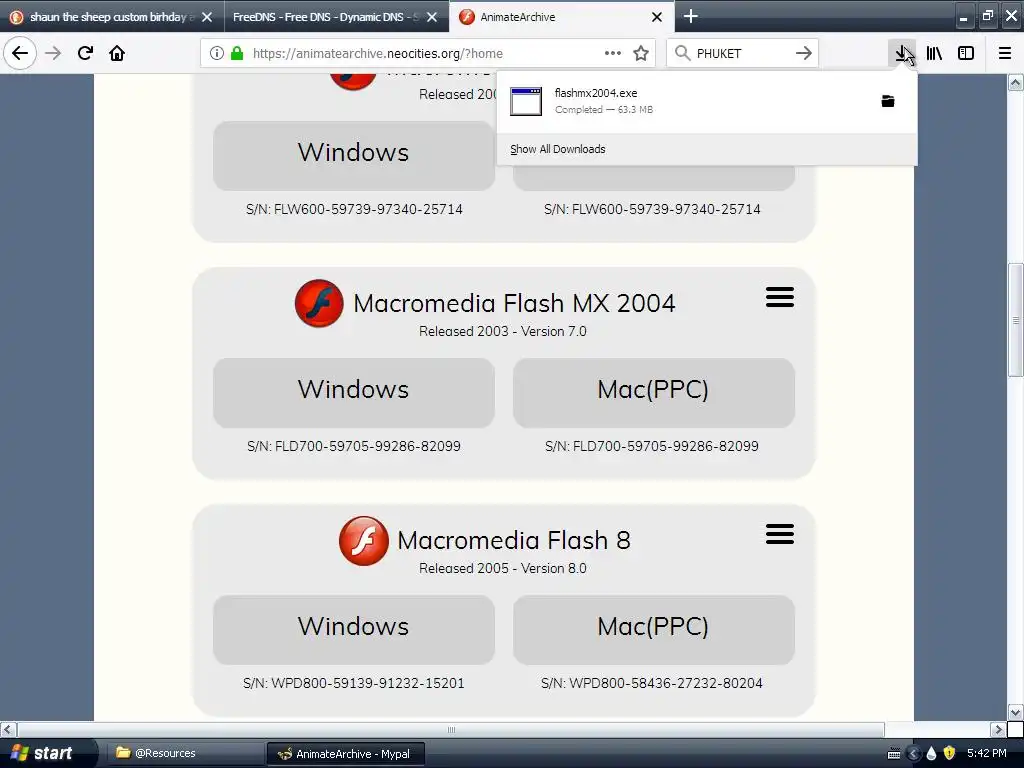The height and width of the screenshot is (768, 1024).
Task: Click the water drop tray icon
Action: [931, 754]
